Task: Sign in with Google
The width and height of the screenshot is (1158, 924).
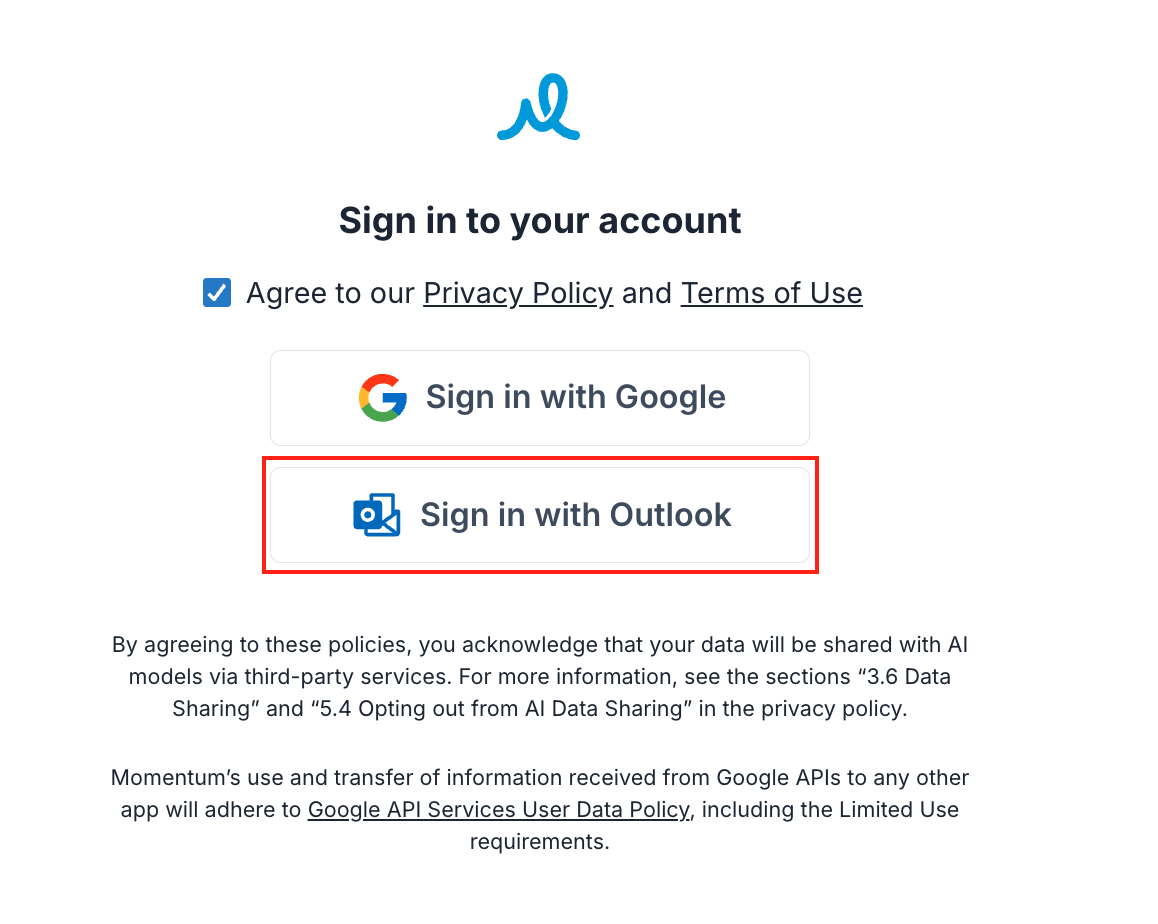Action: tap(540, 398)
